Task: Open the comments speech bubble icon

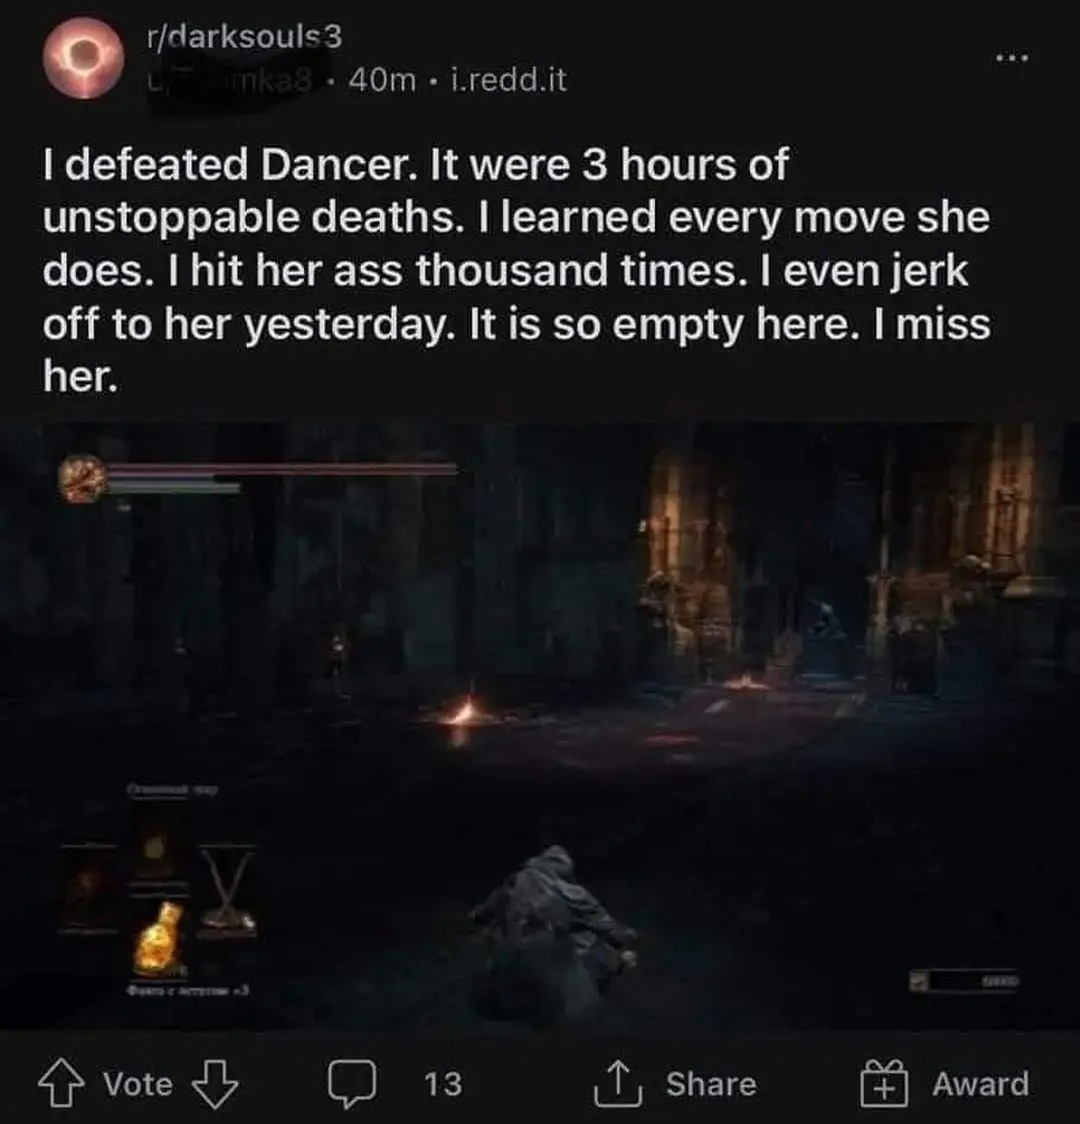Action: click(x=352, y=1083)
